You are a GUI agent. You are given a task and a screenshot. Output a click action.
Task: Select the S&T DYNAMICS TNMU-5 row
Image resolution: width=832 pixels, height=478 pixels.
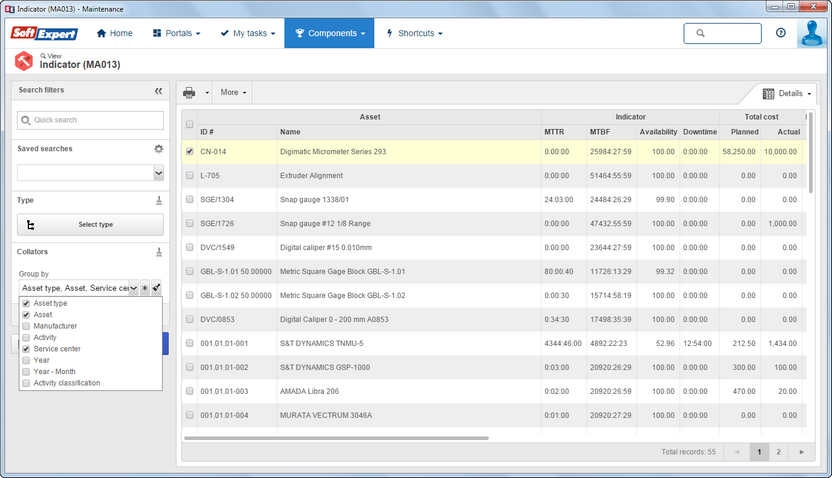(494, 343)
